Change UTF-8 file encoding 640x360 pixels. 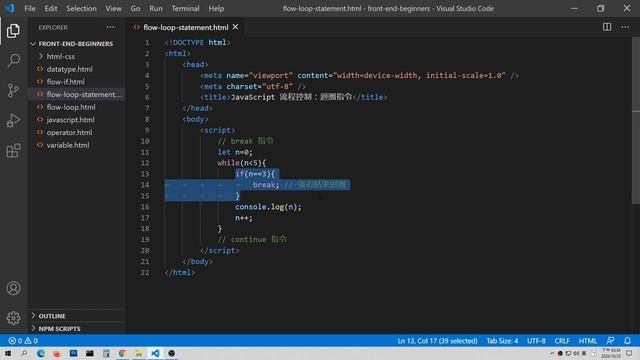pyautogui.click(x=536, y=341)
